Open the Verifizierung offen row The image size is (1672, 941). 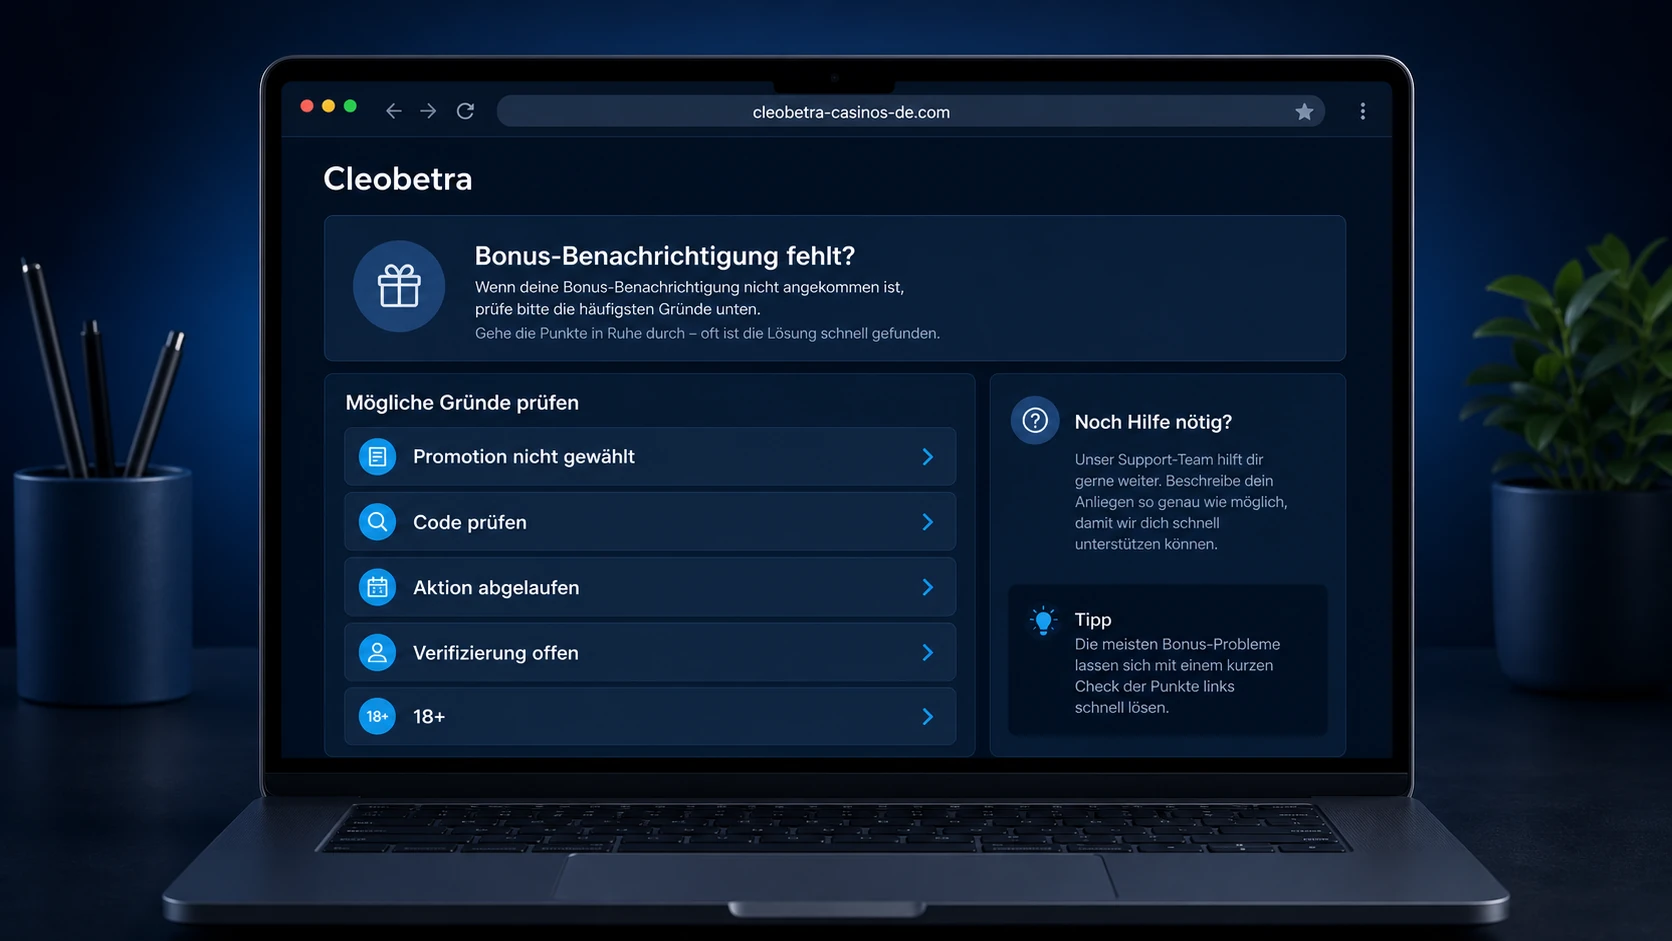pyautogui.click(x=650, y=653)
